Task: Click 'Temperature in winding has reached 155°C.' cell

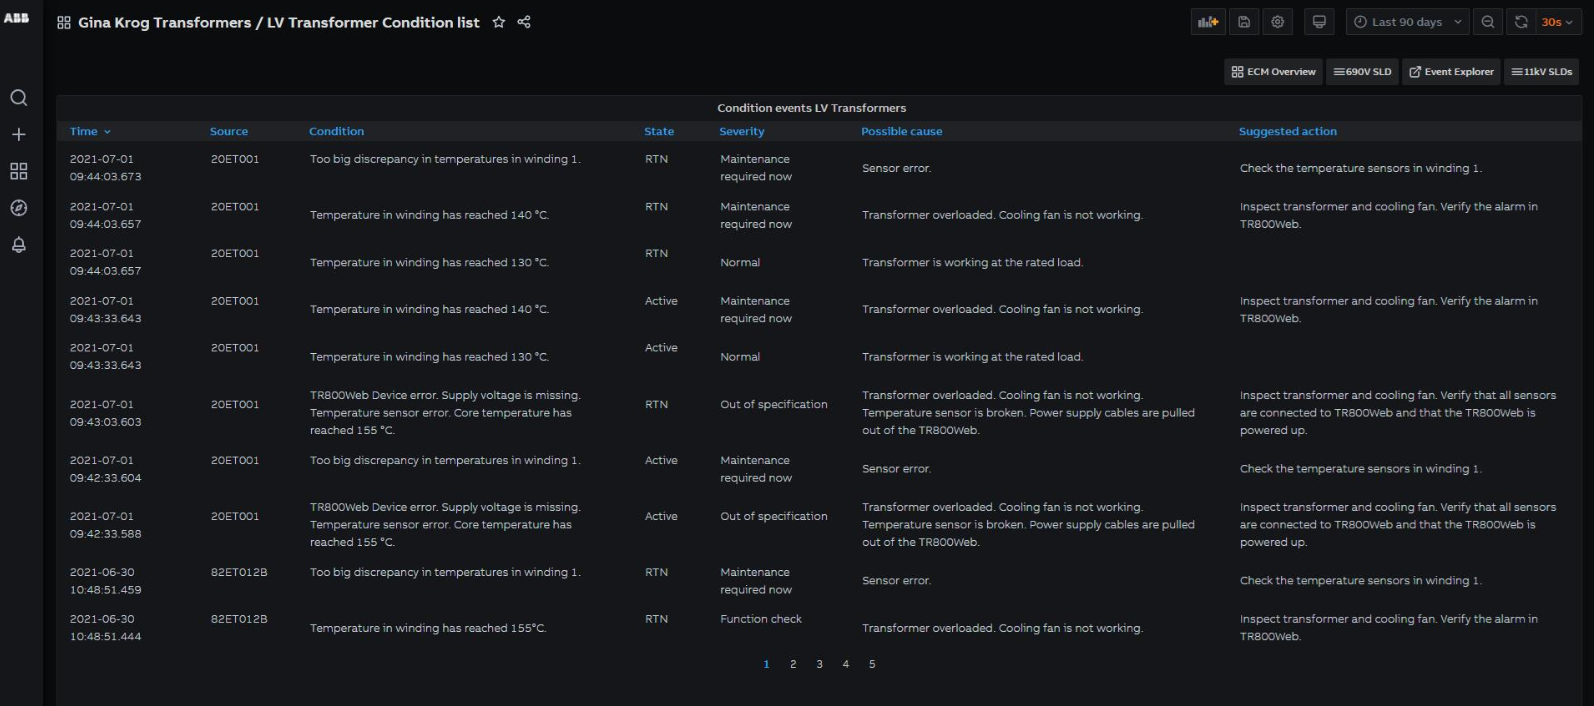Action: [428, 628]
